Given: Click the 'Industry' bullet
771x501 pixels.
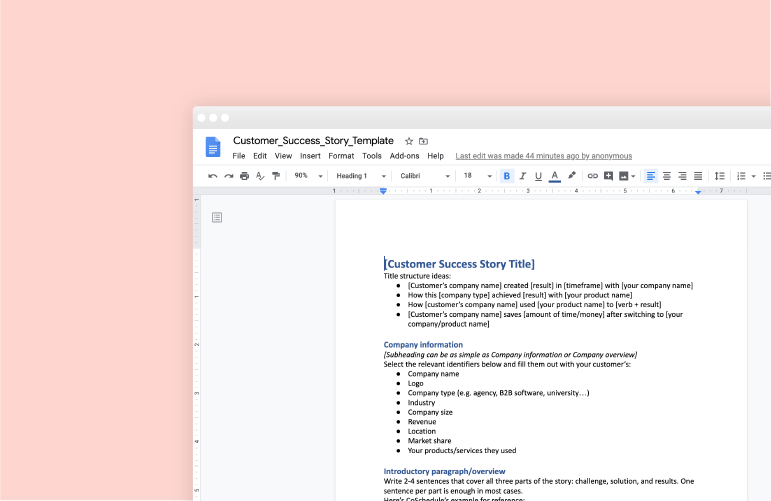Looking at the screenshot, I should [x=421, y=403].
